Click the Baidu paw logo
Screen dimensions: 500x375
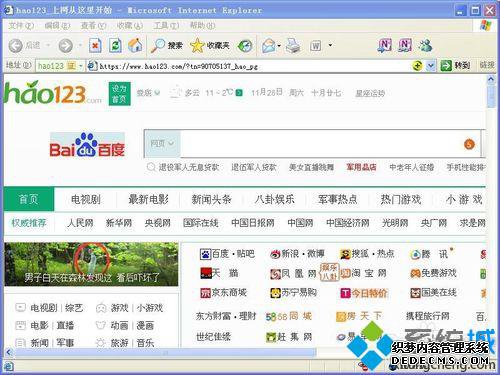tap(86, 144)
